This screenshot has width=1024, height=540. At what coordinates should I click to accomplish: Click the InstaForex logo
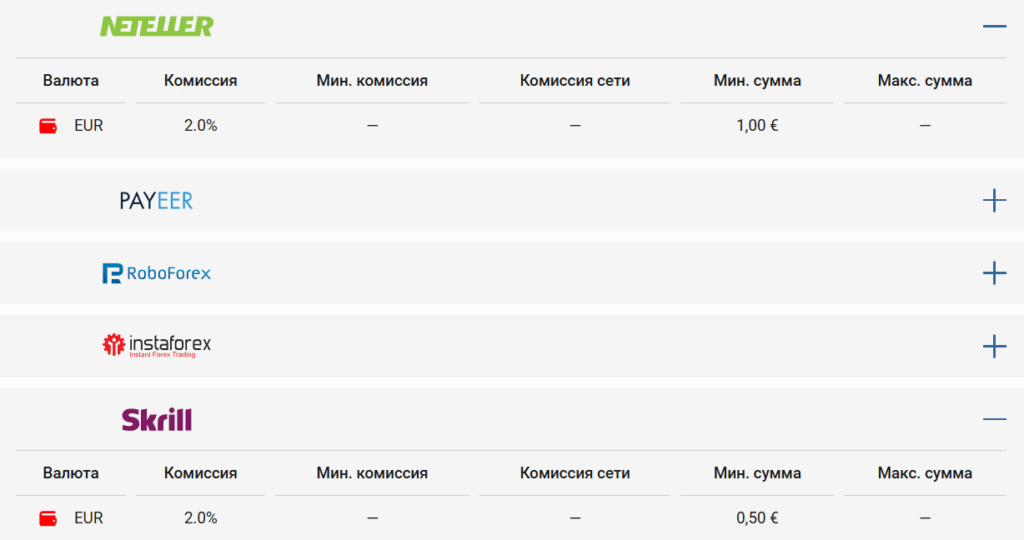[157, 345]
